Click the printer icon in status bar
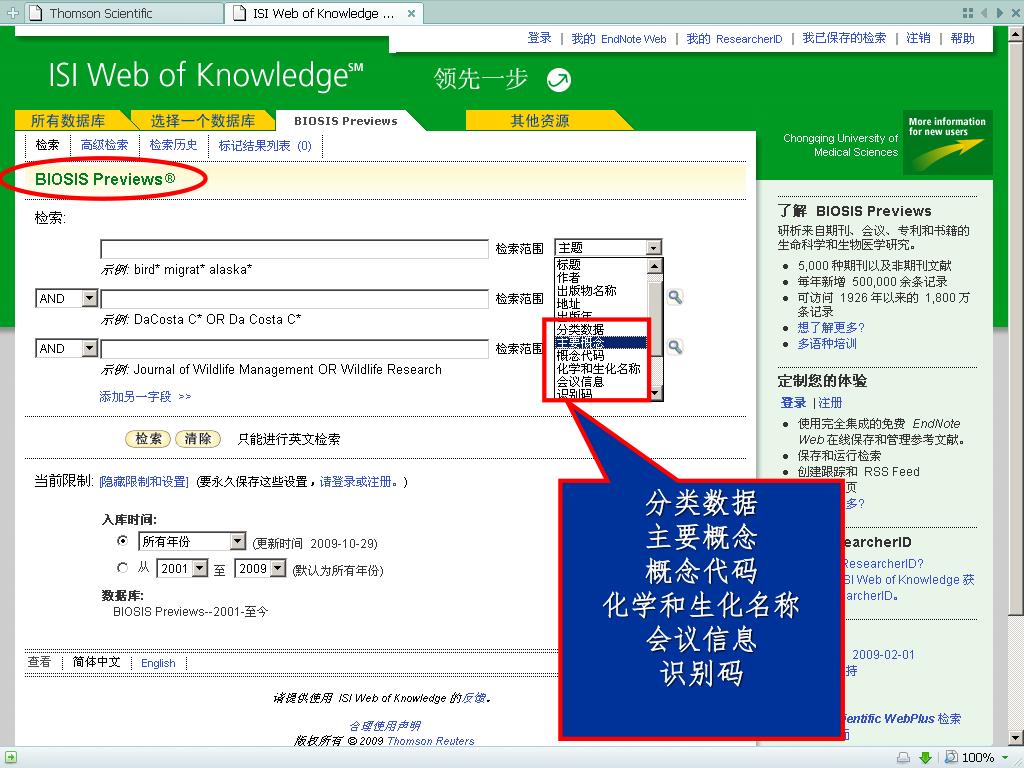 pos(904,758)
